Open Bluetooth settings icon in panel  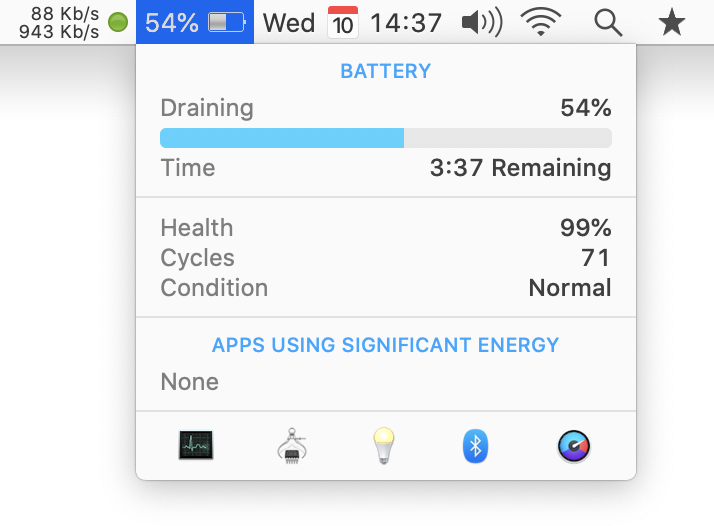475,446
